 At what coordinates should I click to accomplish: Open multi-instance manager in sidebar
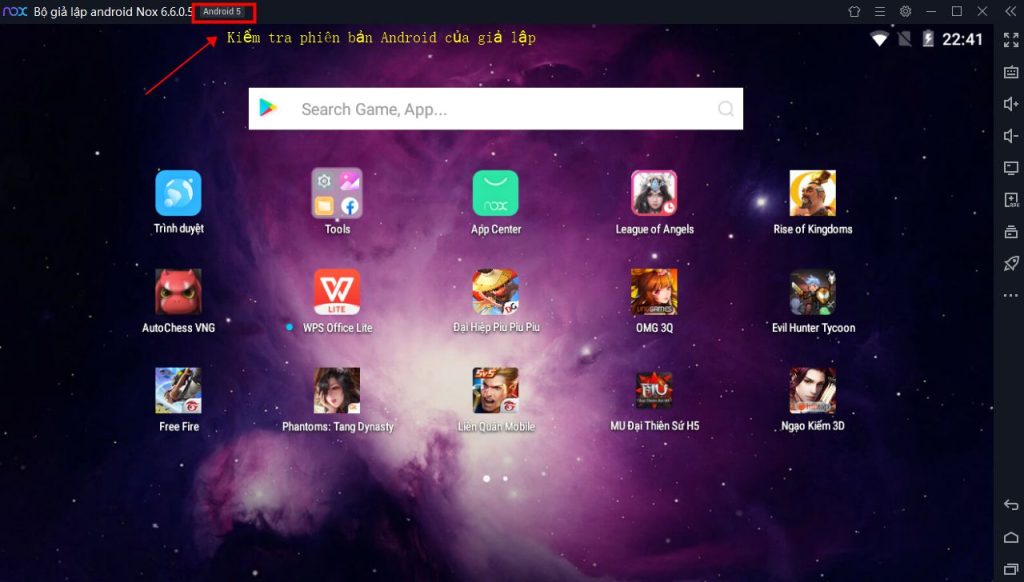tap(1011, 232)
